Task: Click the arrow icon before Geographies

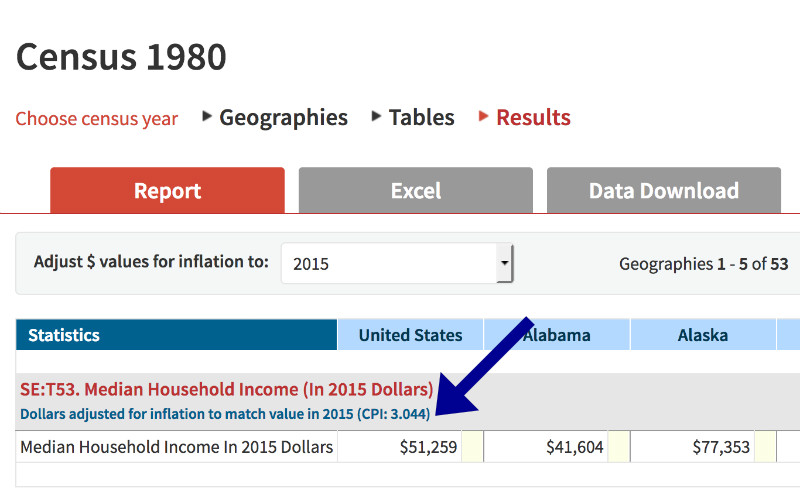Action: 207,116
